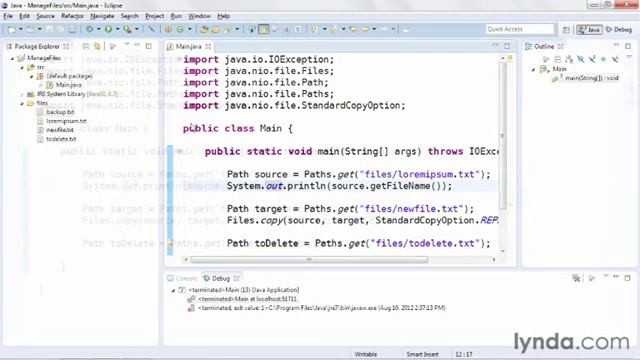Viewport: 640px width, 360px height.
Task: Click the green Run toolbar icon
Action: tap(109, 29)
